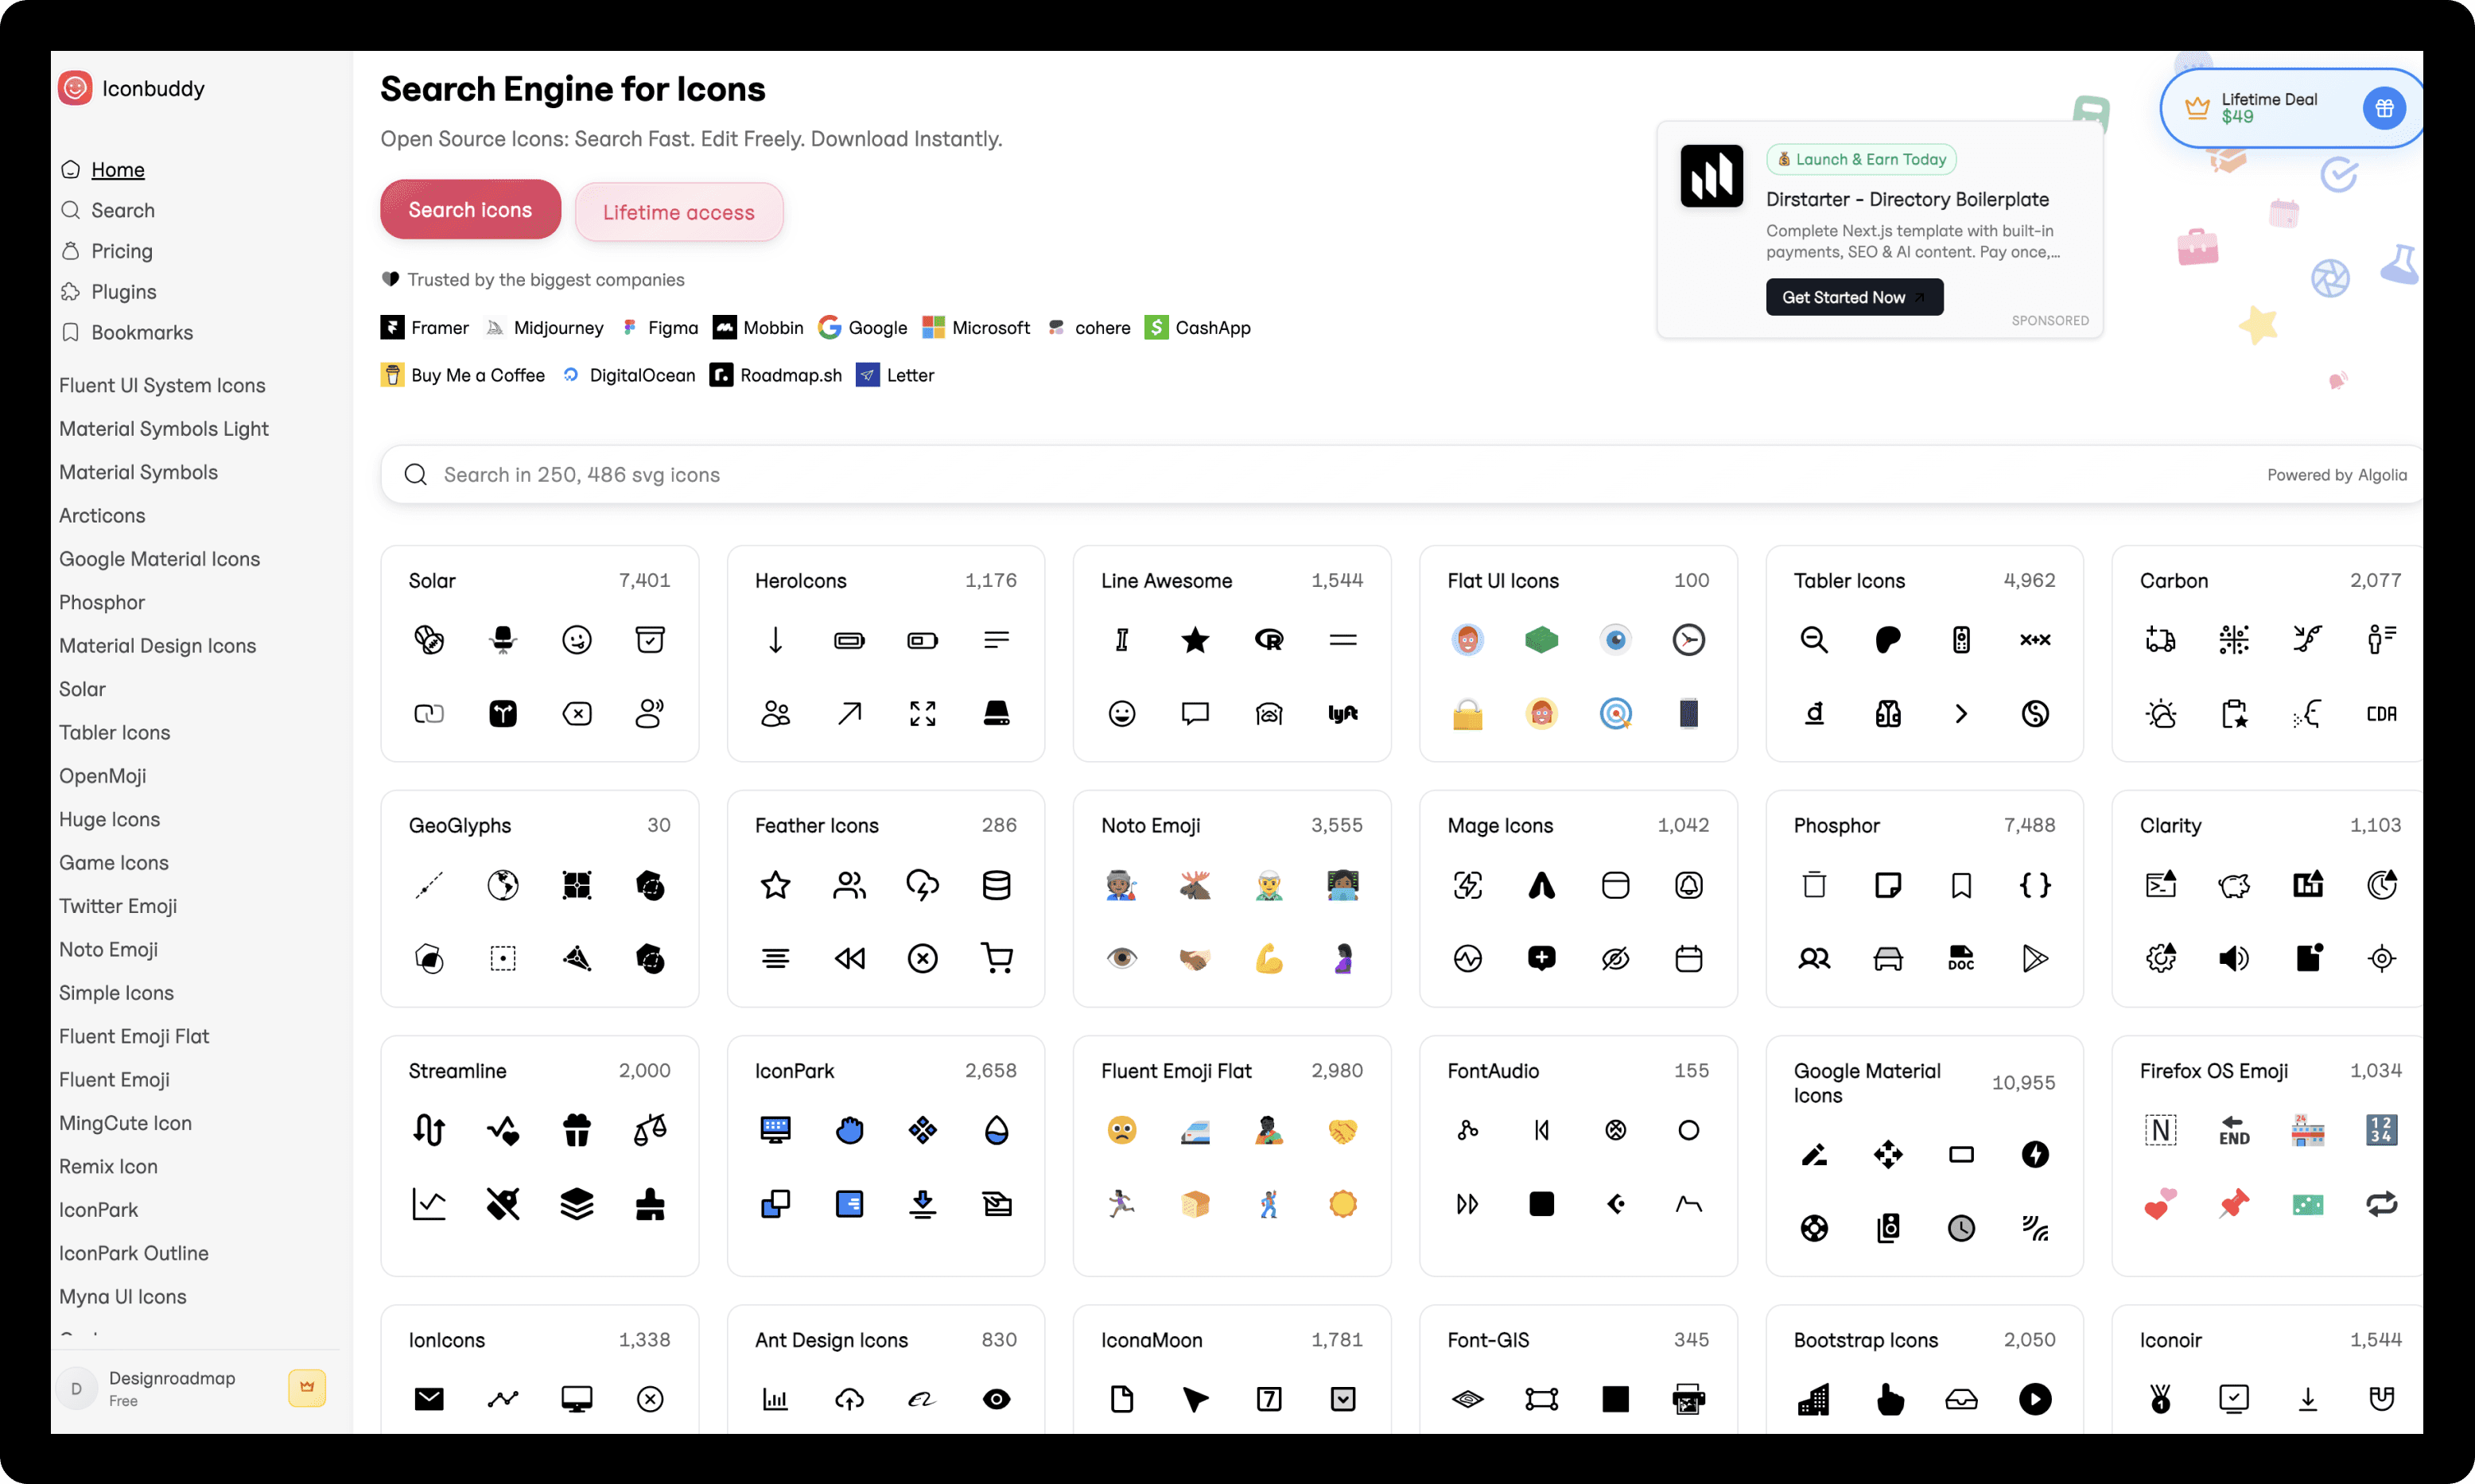Select the play circle icon in Bootstrap Icons

2035,1399
